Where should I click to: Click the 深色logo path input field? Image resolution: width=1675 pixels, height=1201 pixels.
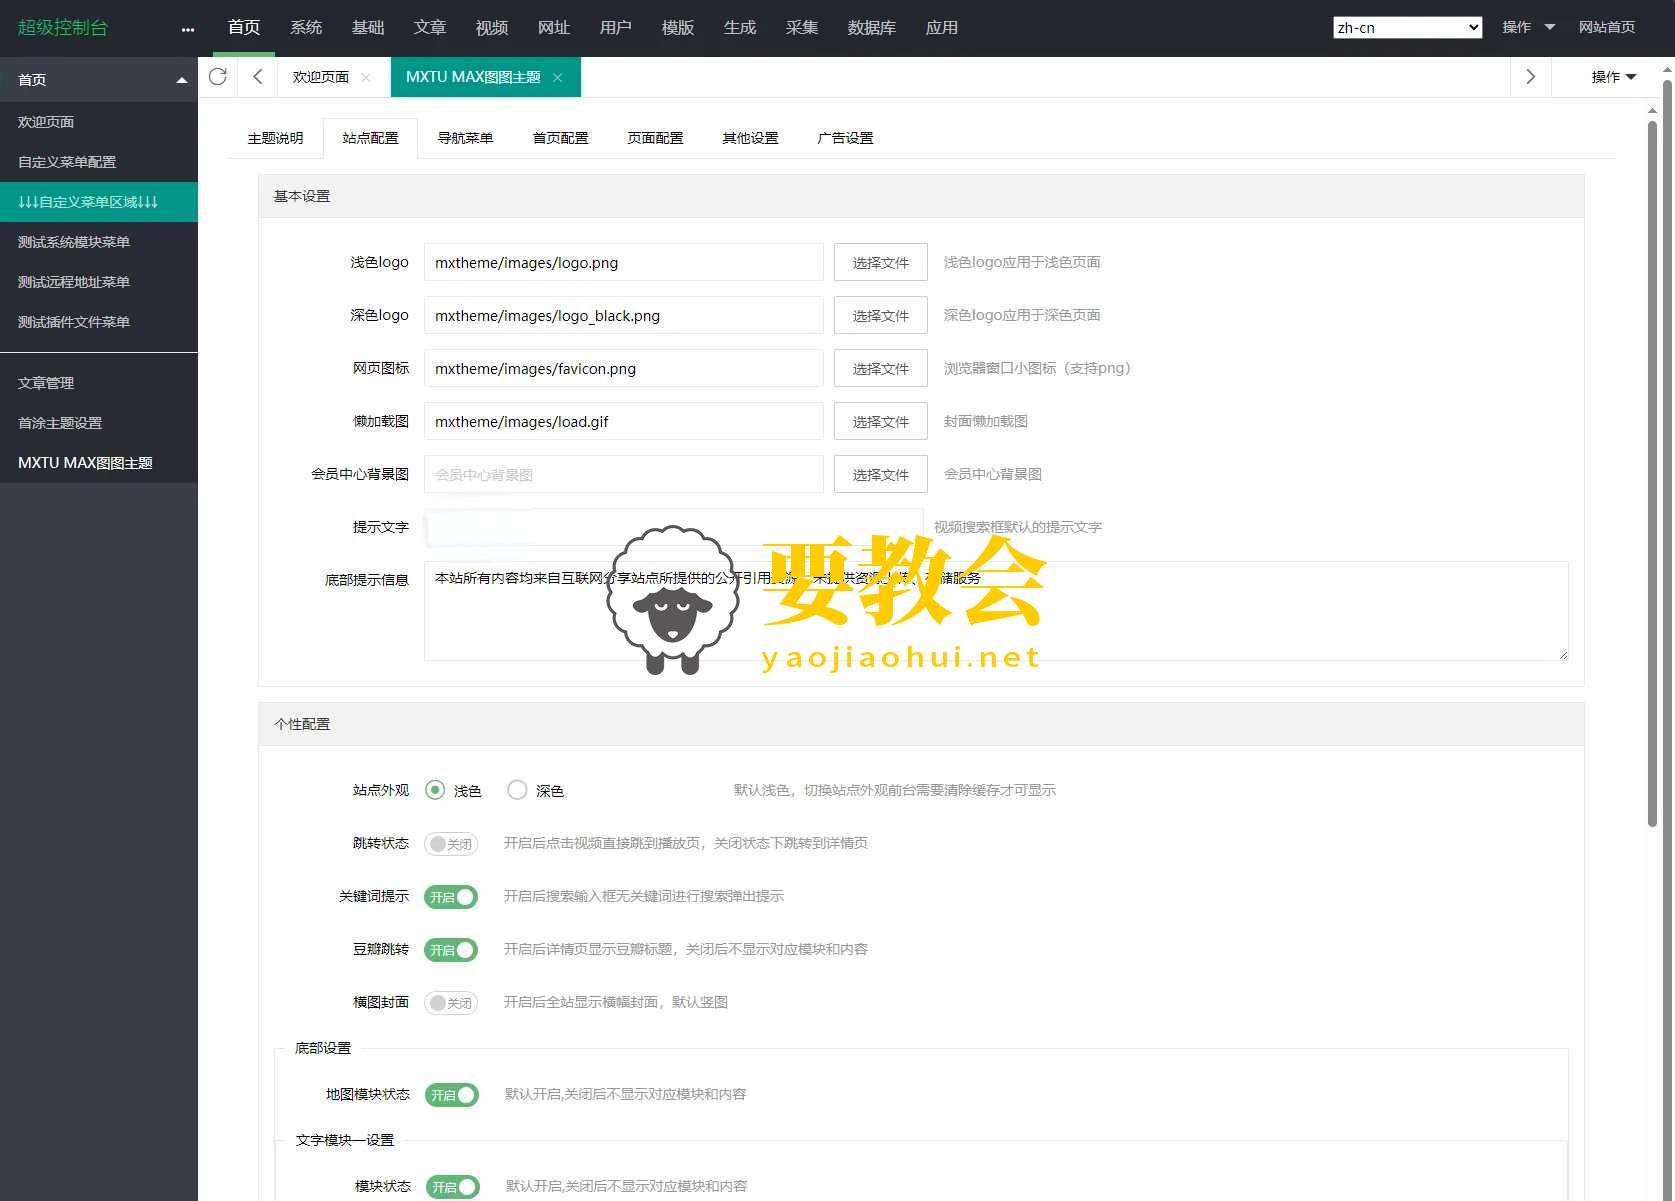pos(624,316)
